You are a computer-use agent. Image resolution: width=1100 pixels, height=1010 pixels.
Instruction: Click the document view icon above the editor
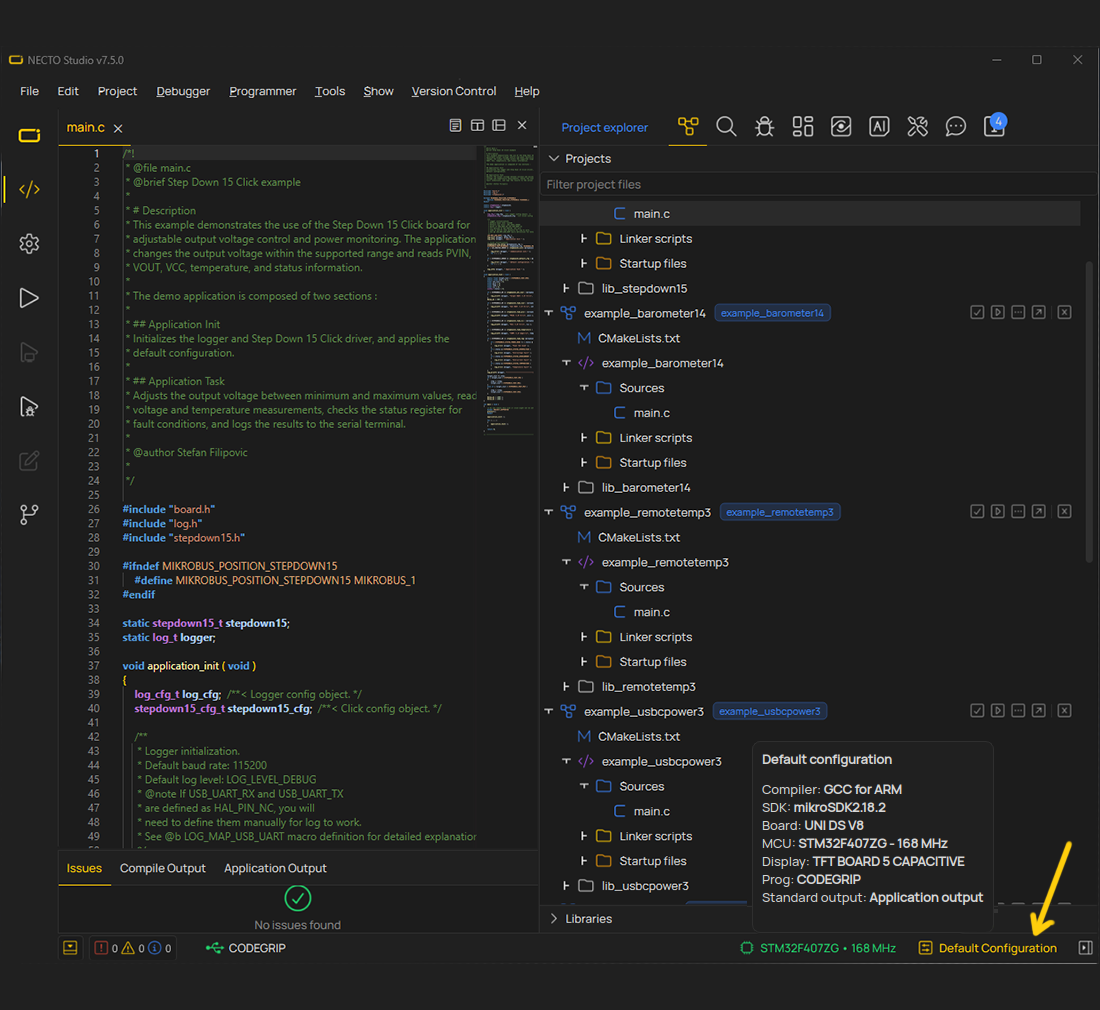455,125
